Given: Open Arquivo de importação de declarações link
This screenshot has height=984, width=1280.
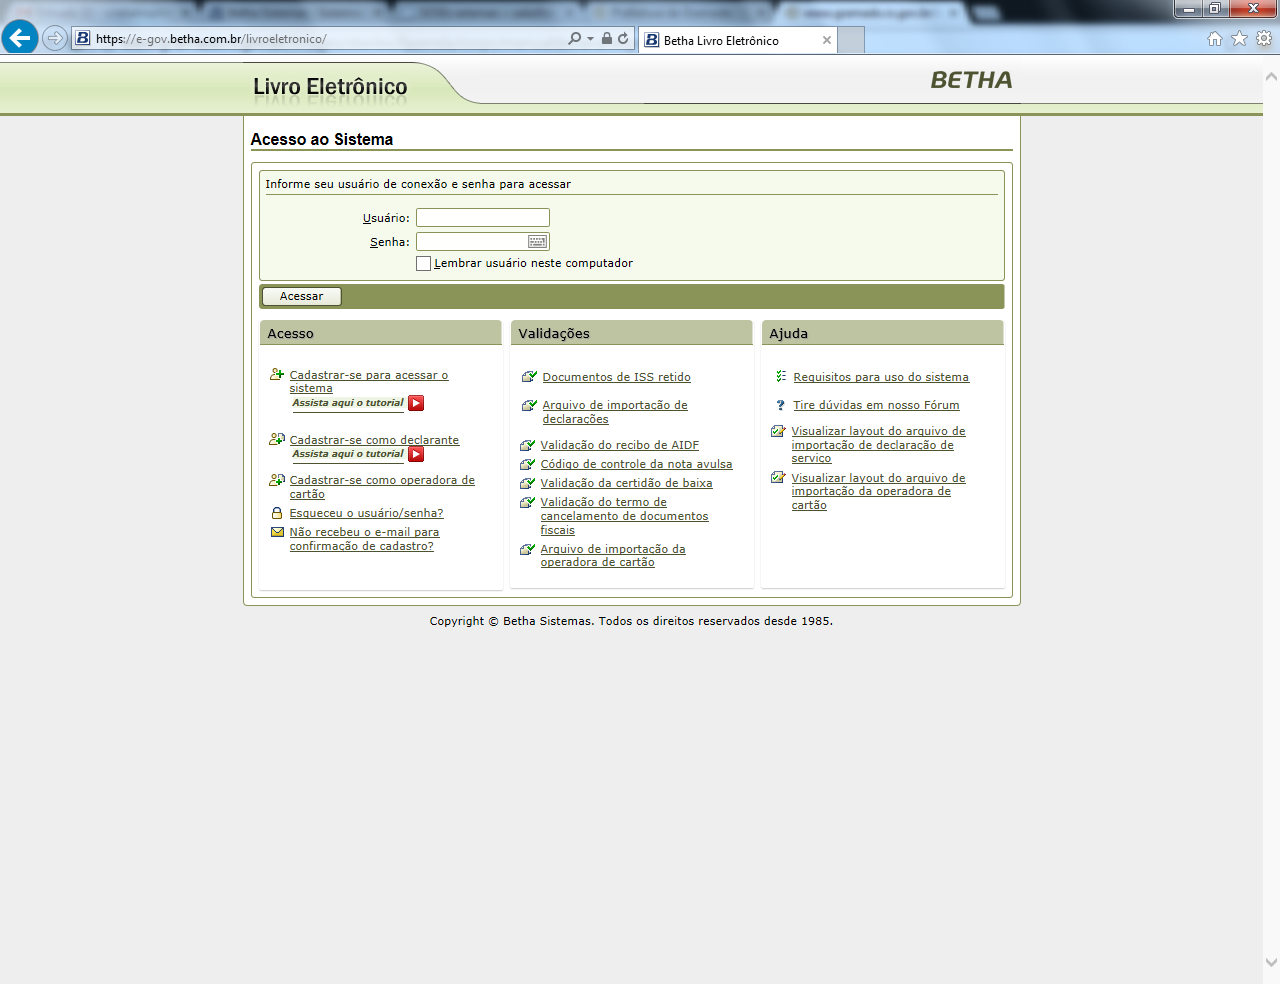Looking at the screenshot, I should 614,412.
